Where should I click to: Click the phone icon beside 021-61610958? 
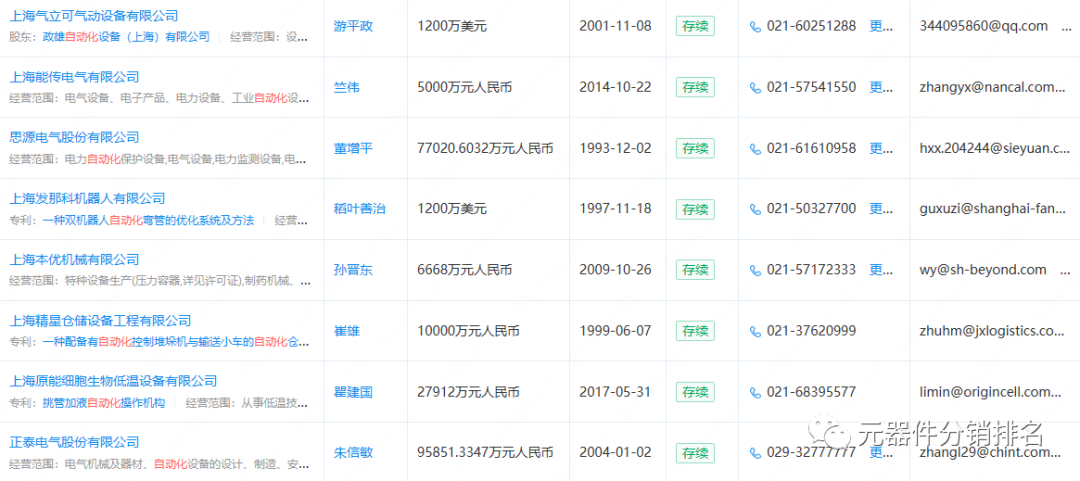(756, 149)
